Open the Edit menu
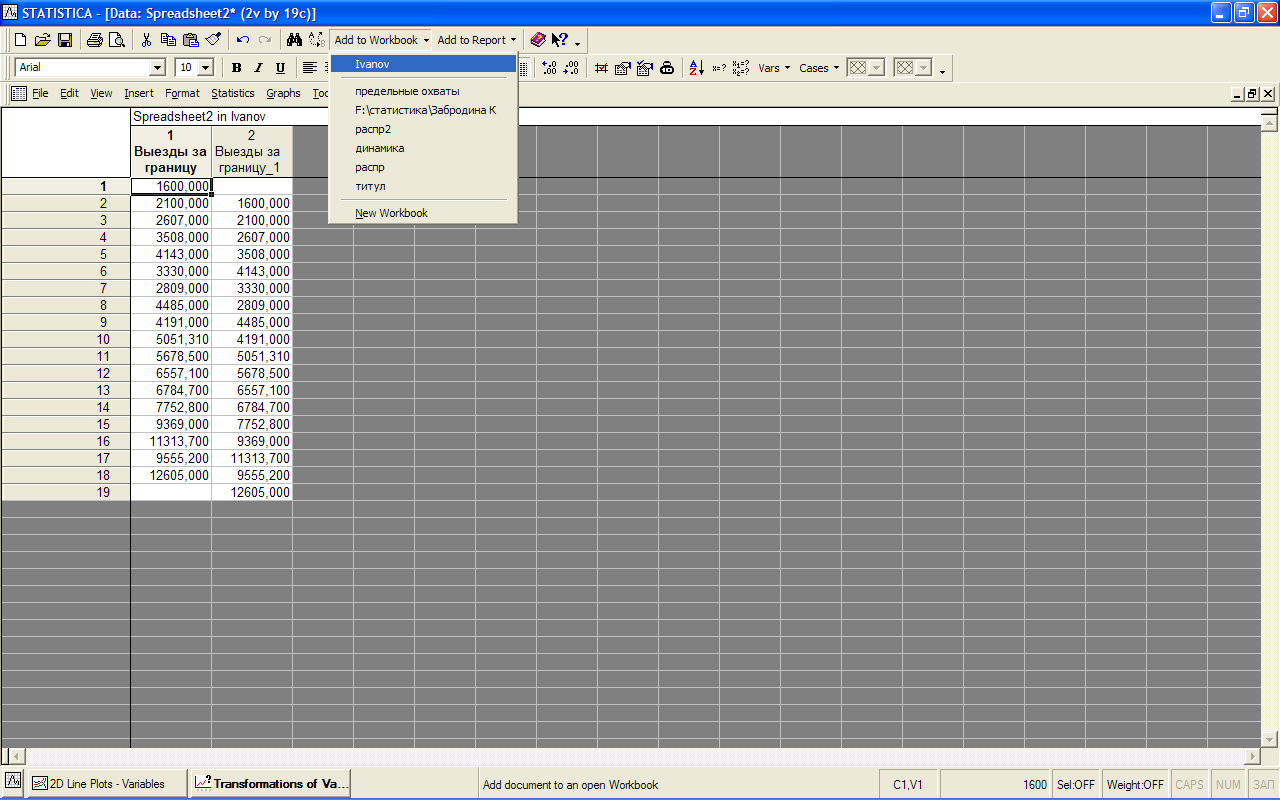1280x800 pixels. pyautogui.click(x=69, y=93)
